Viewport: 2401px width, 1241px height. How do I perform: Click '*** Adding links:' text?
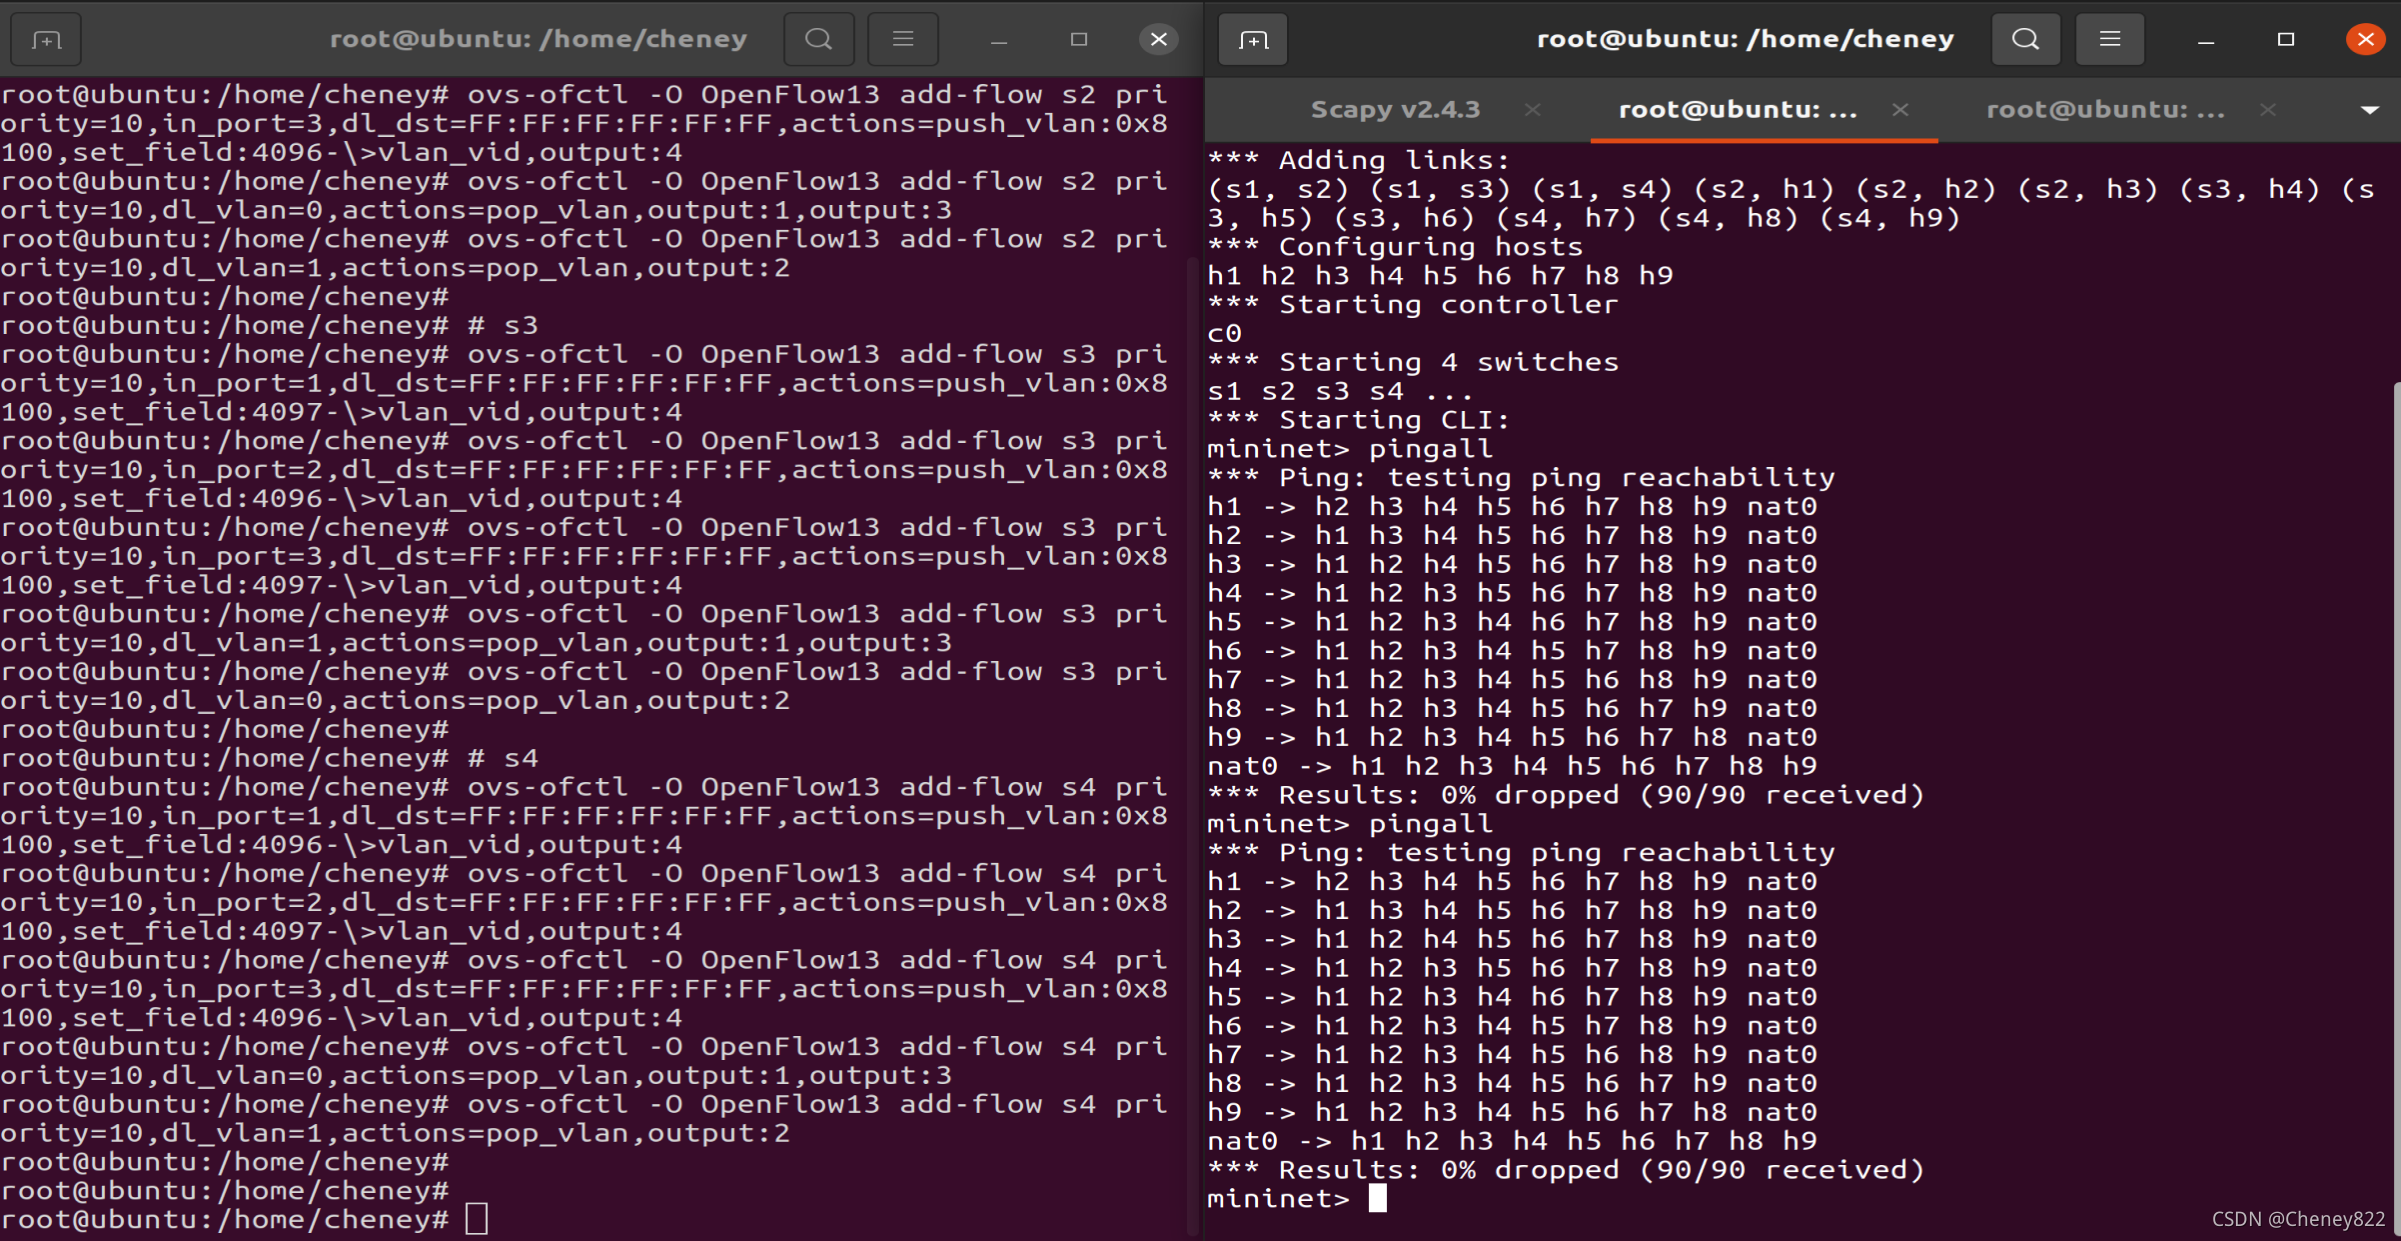1359,160
